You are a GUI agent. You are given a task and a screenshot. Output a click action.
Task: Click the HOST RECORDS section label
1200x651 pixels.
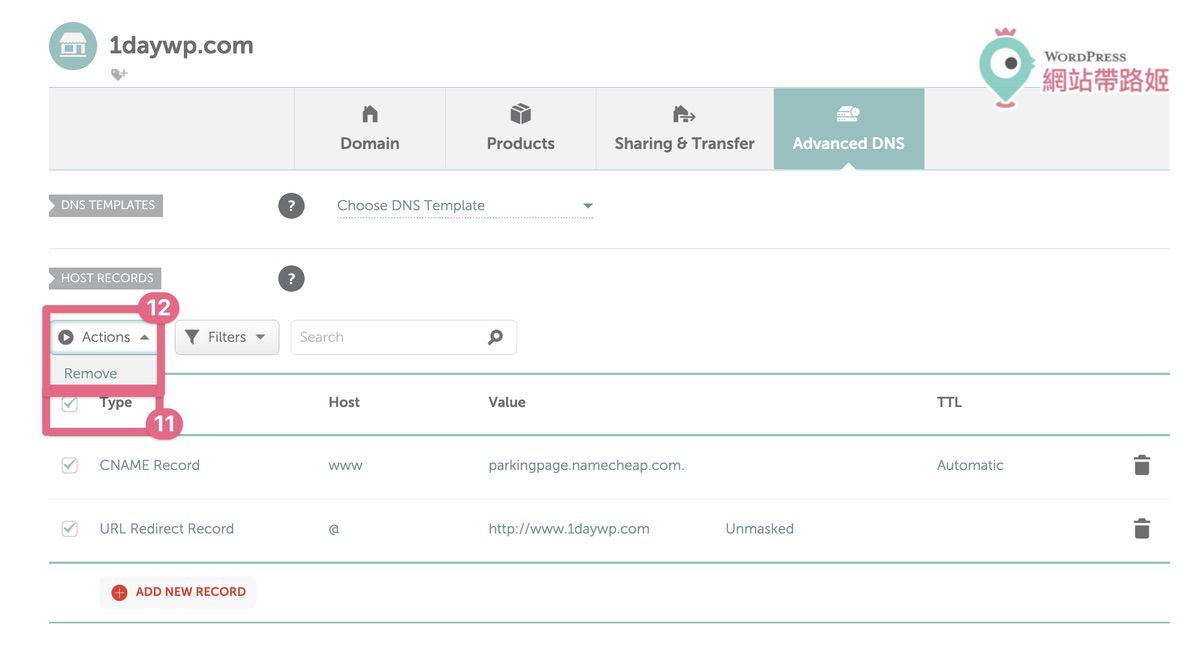click(x=106, y=278)
